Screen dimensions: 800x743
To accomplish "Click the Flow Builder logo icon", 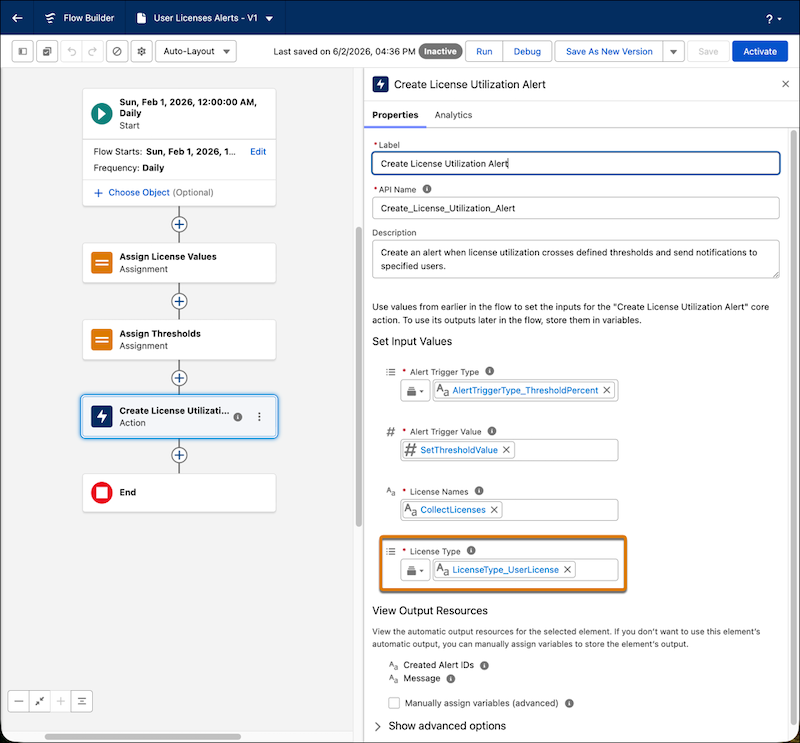I will tap(50, 18).
